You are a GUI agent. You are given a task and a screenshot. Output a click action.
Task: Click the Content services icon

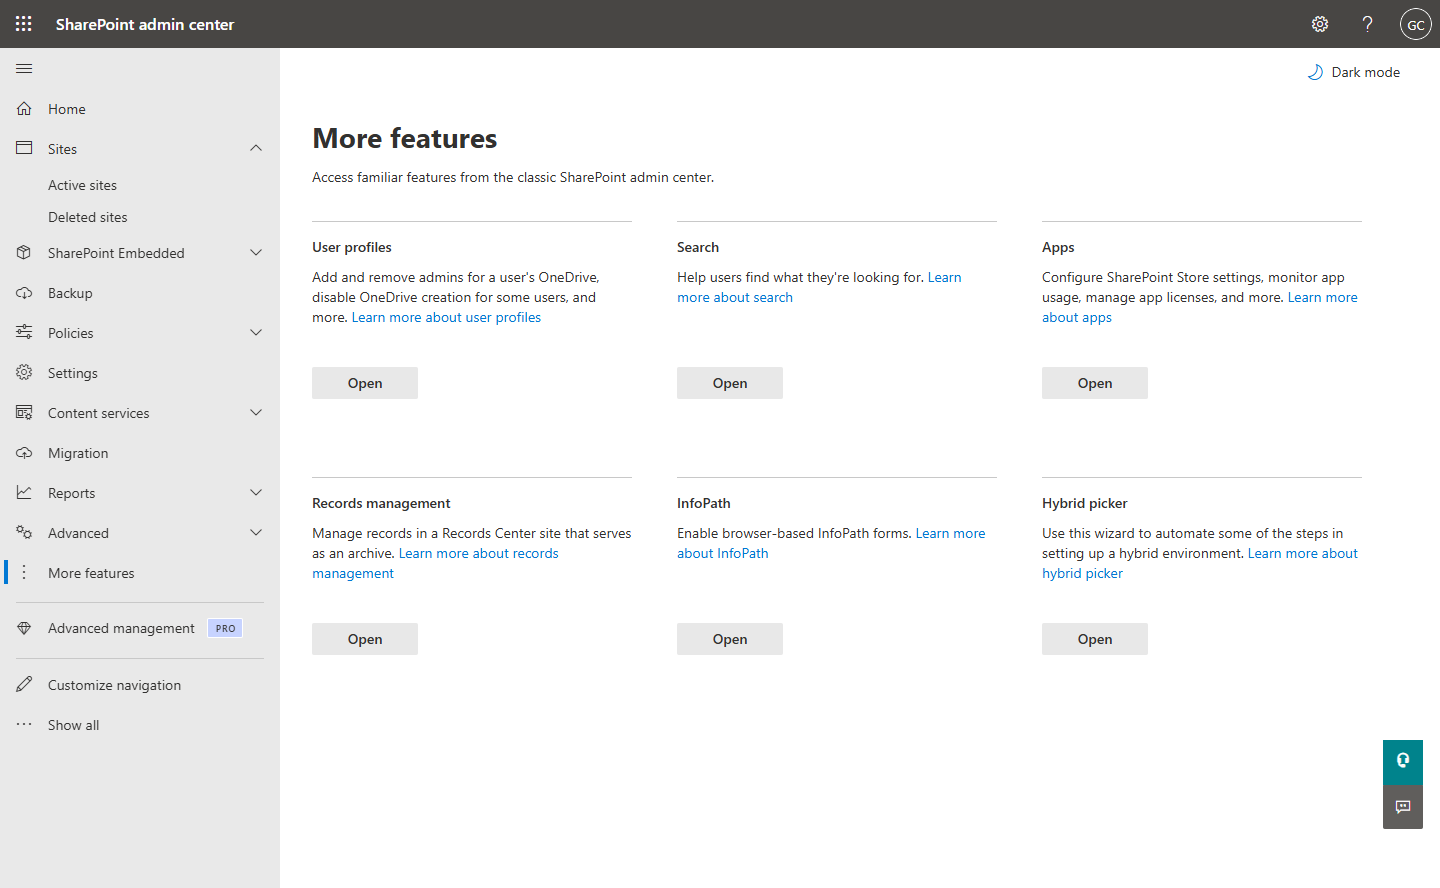[x=24, y=412]
